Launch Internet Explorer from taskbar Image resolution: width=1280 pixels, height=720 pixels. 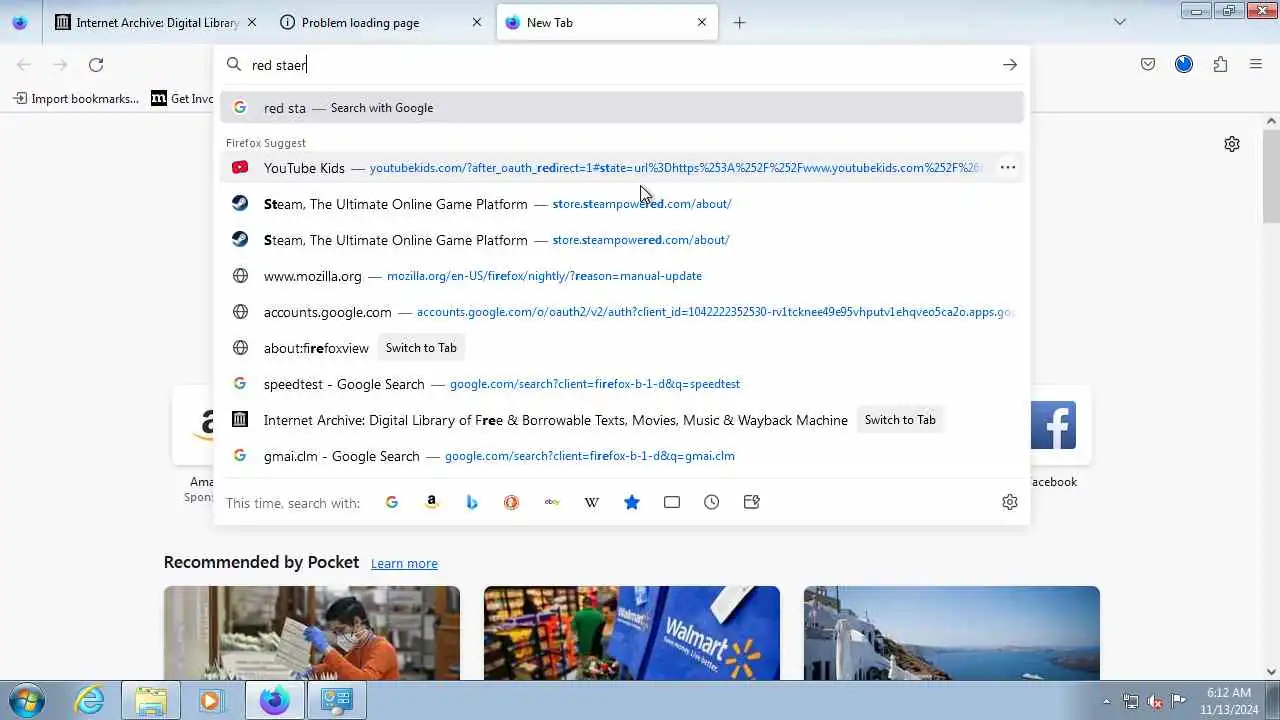click(90, 701)
